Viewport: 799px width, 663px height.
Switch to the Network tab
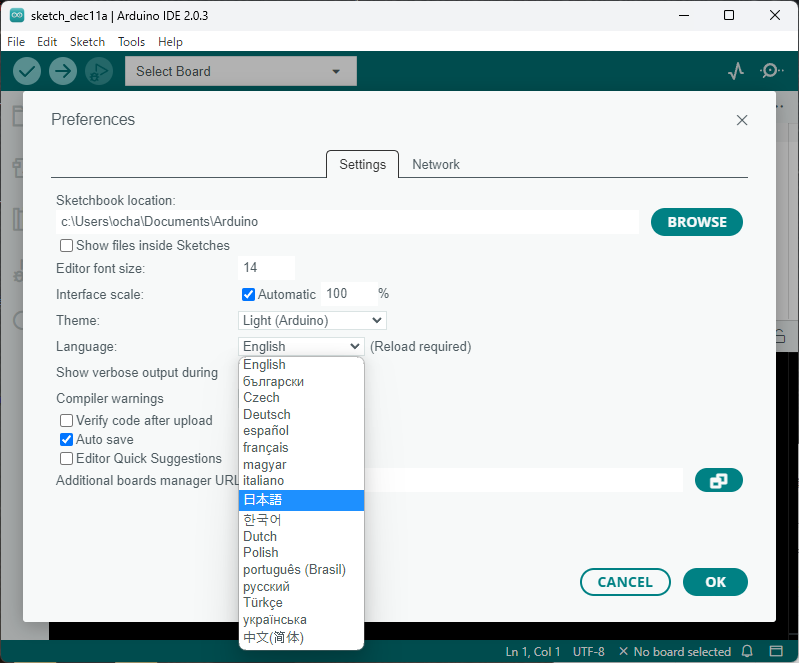436,165
